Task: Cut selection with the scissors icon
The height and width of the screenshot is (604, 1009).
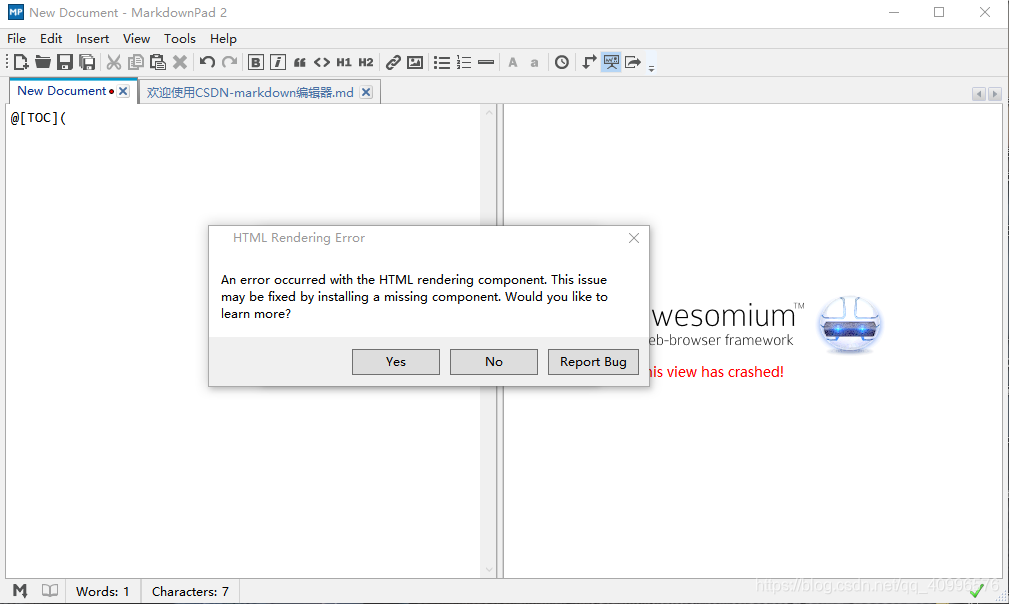Action: click(114, 62)
